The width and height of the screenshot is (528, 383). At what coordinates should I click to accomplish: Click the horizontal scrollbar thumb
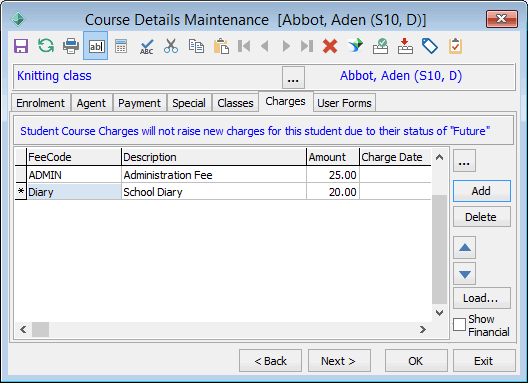pyautogui.click(x=40, y=329)
